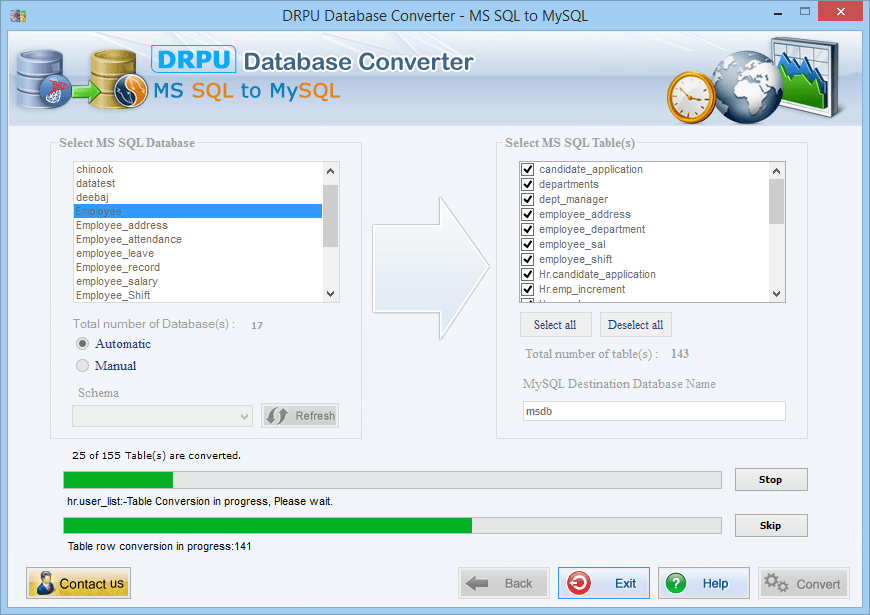870x615 pixels.
Task: Click the Refresh button label
Action: pos(315,416)
